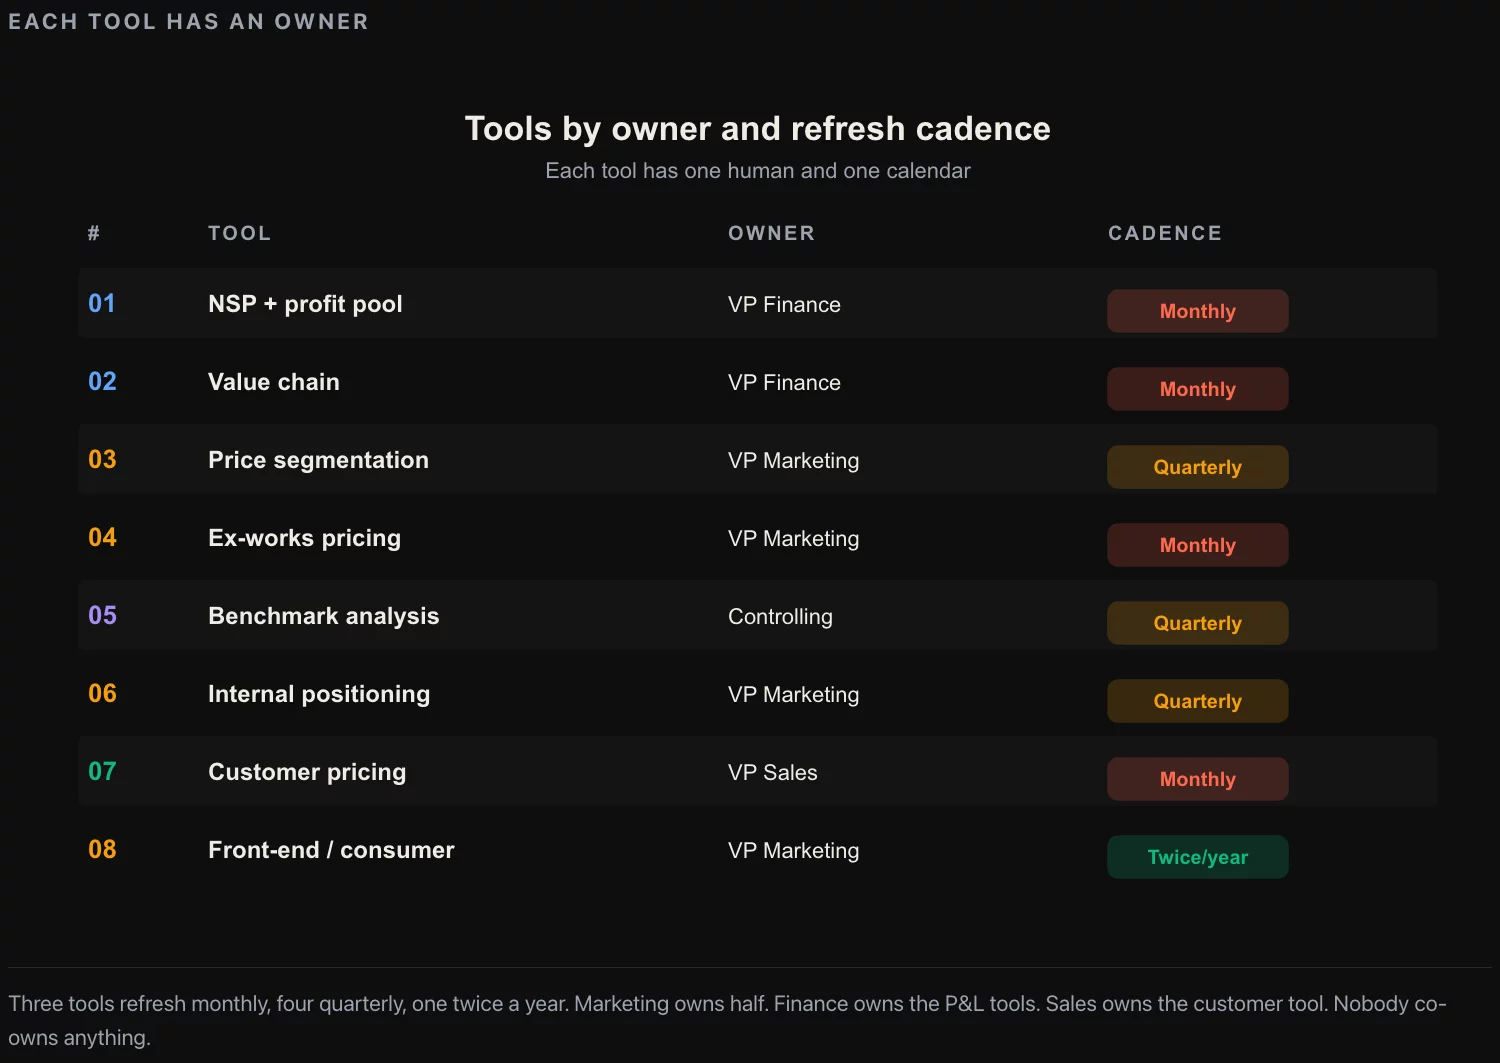Image resolution: width=1500 pixels, height=1063 pixels.
Task: Click the 'Price segmentation' tool name
Action: pyautogui.click(x=318, y=460)
